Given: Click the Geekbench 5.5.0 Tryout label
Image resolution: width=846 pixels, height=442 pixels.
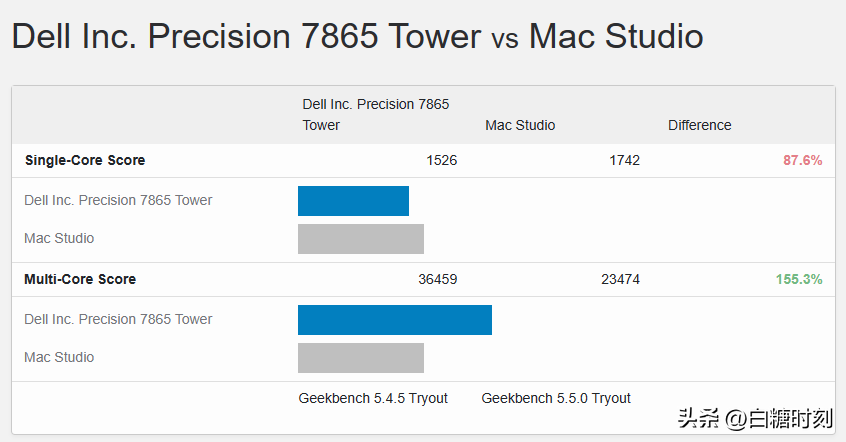Looking at the screenshot, I should [x=556, y=398].
